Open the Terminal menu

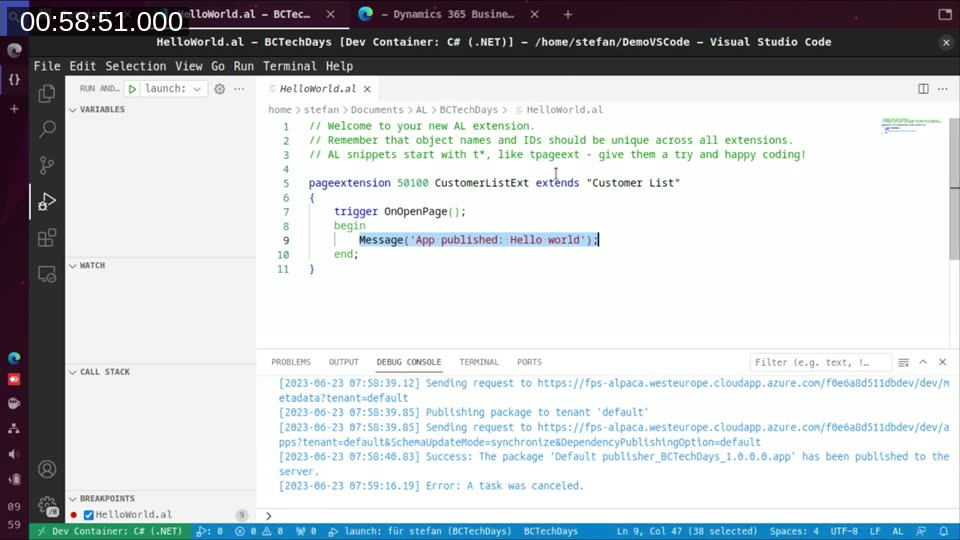click(x=290, y=66)
